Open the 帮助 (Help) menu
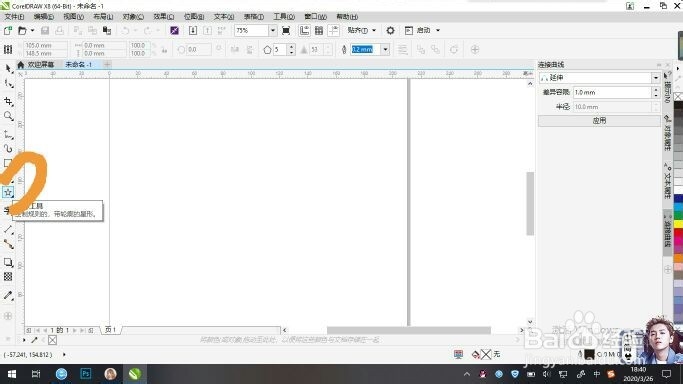This screenshot has width=683, height=384. pyautogui.click(x=347, y=17)
